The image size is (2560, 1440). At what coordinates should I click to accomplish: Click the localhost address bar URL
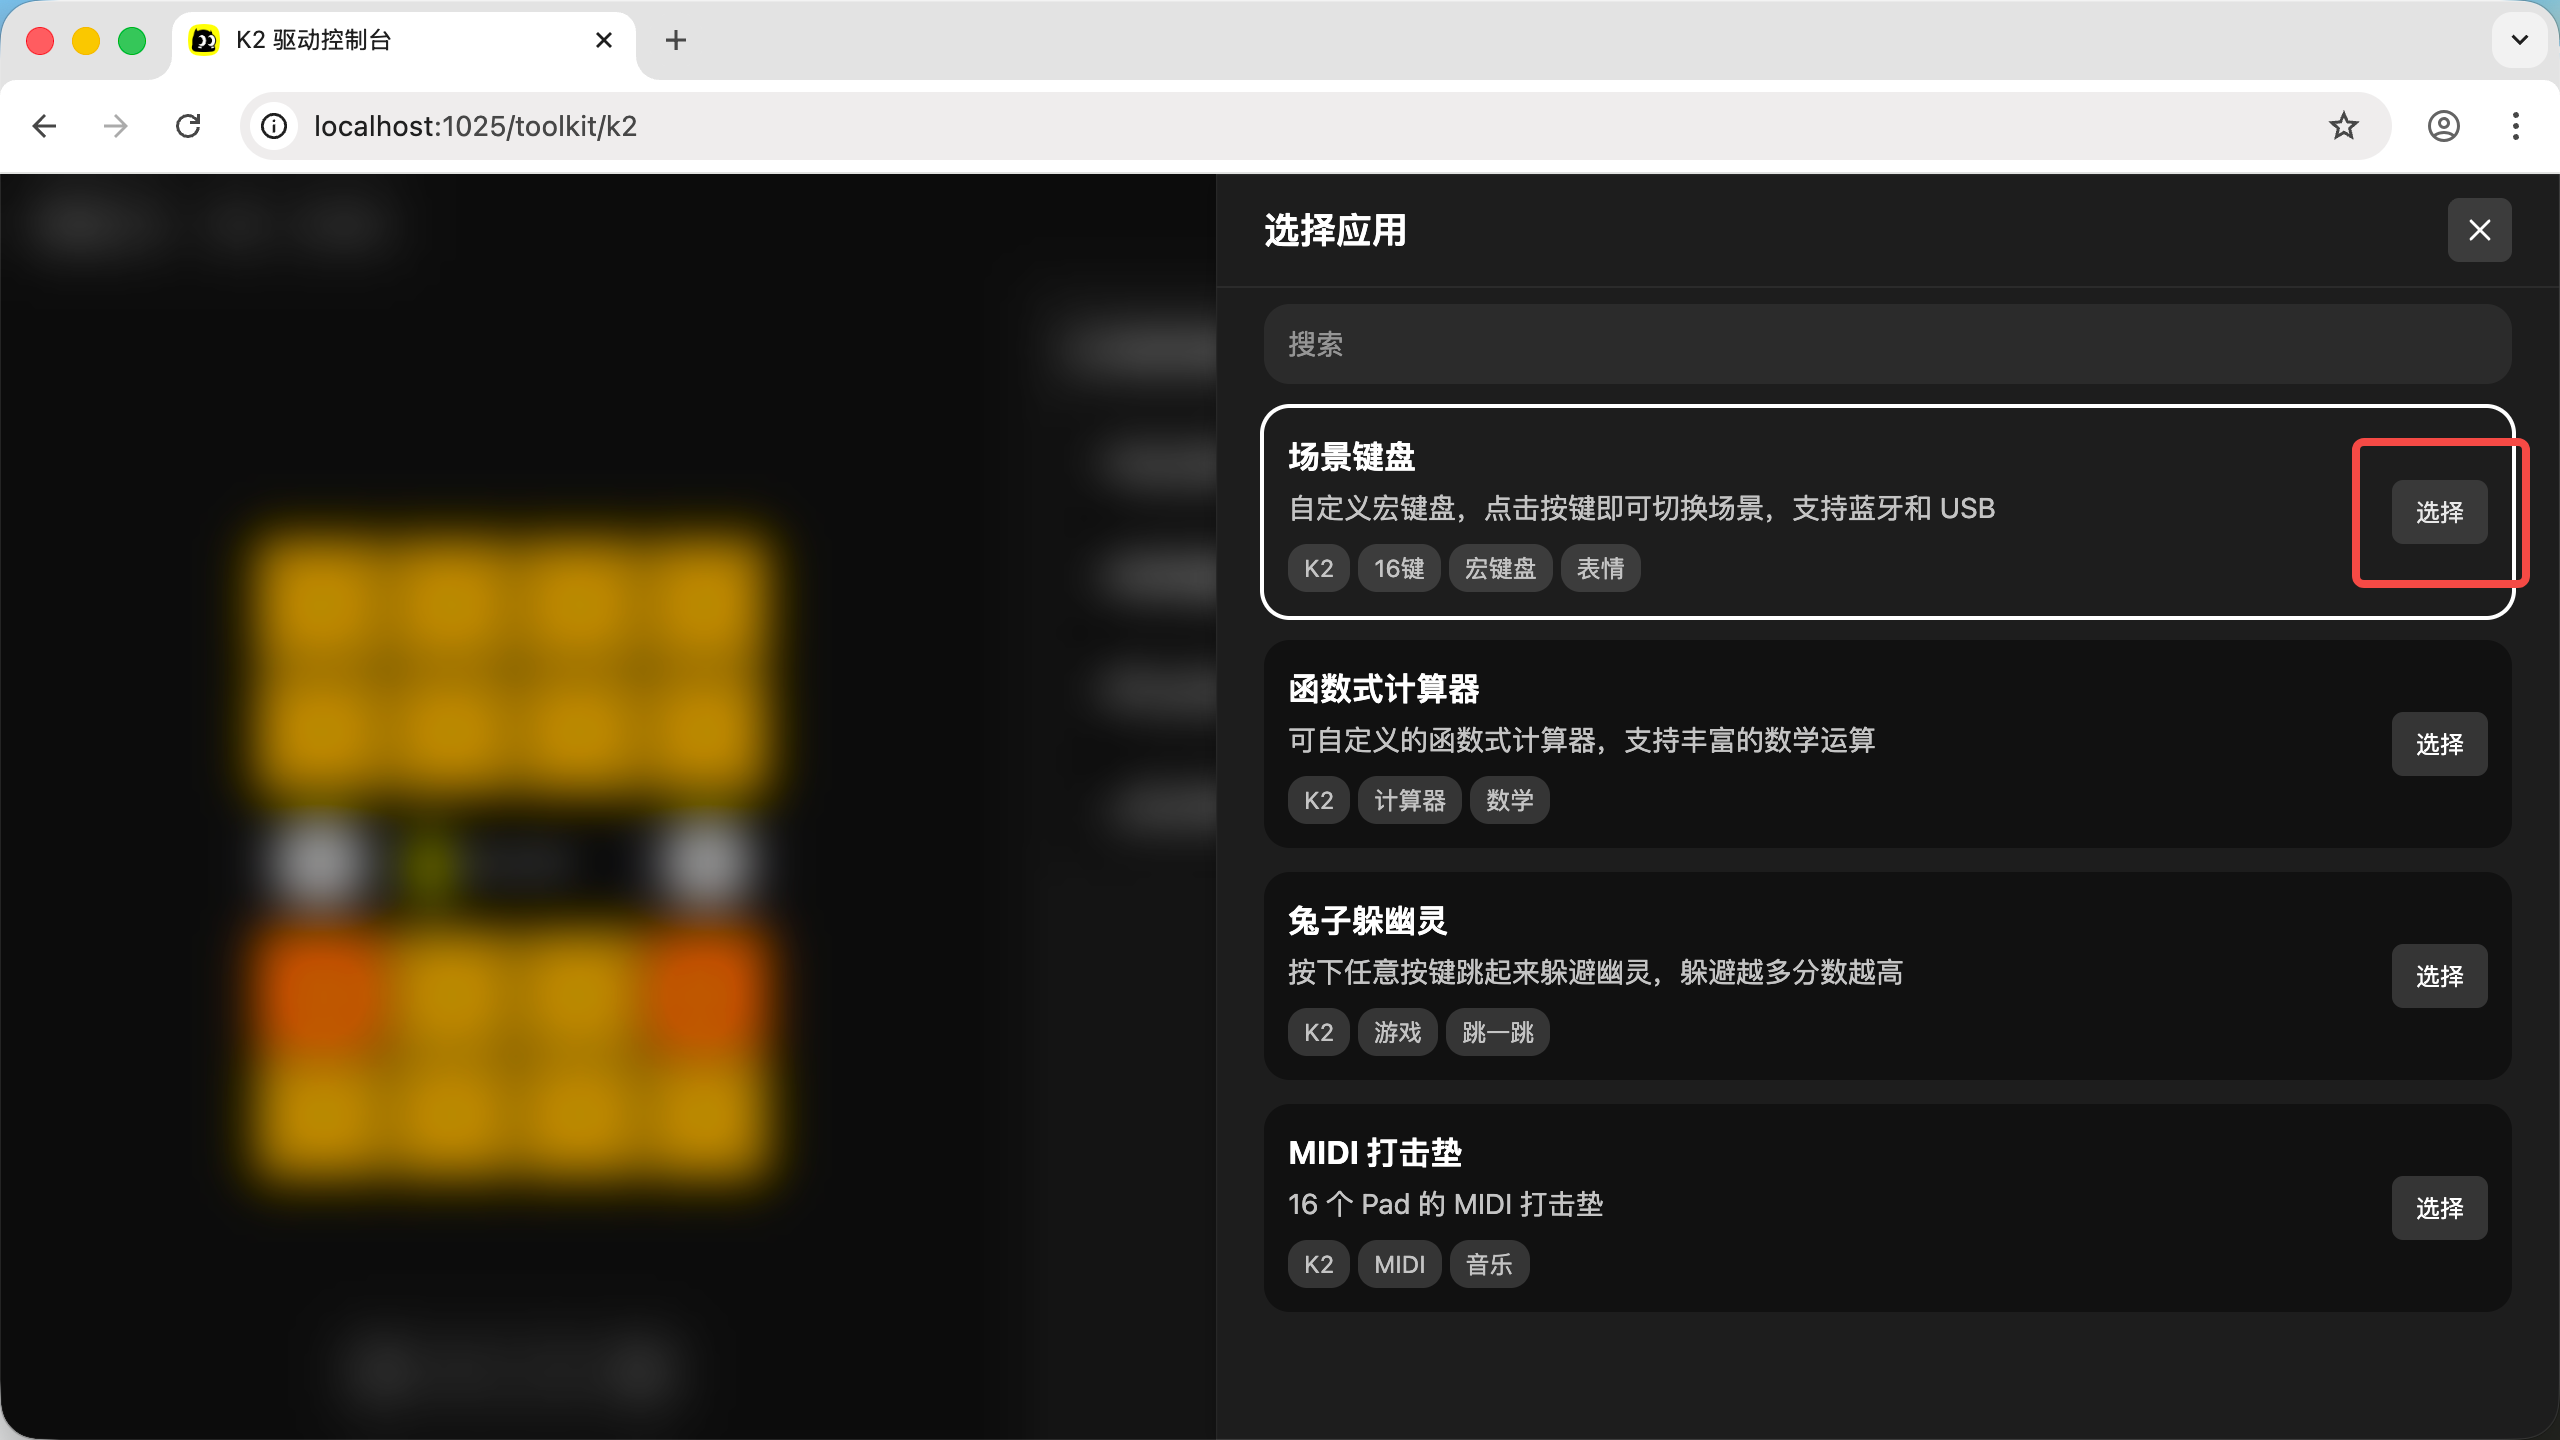coord(476,126)
